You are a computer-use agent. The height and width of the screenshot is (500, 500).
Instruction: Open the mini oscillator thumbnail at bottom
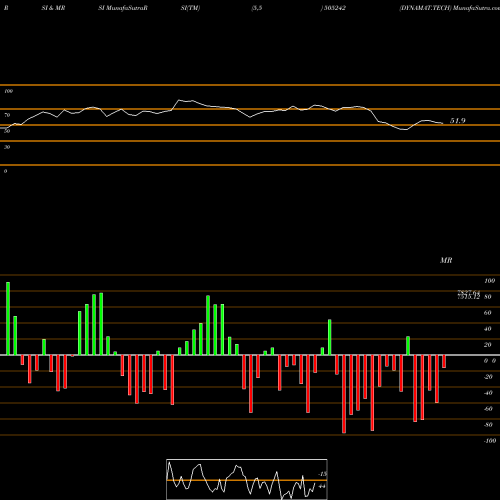pyautogui.click(x=247, y=479)
